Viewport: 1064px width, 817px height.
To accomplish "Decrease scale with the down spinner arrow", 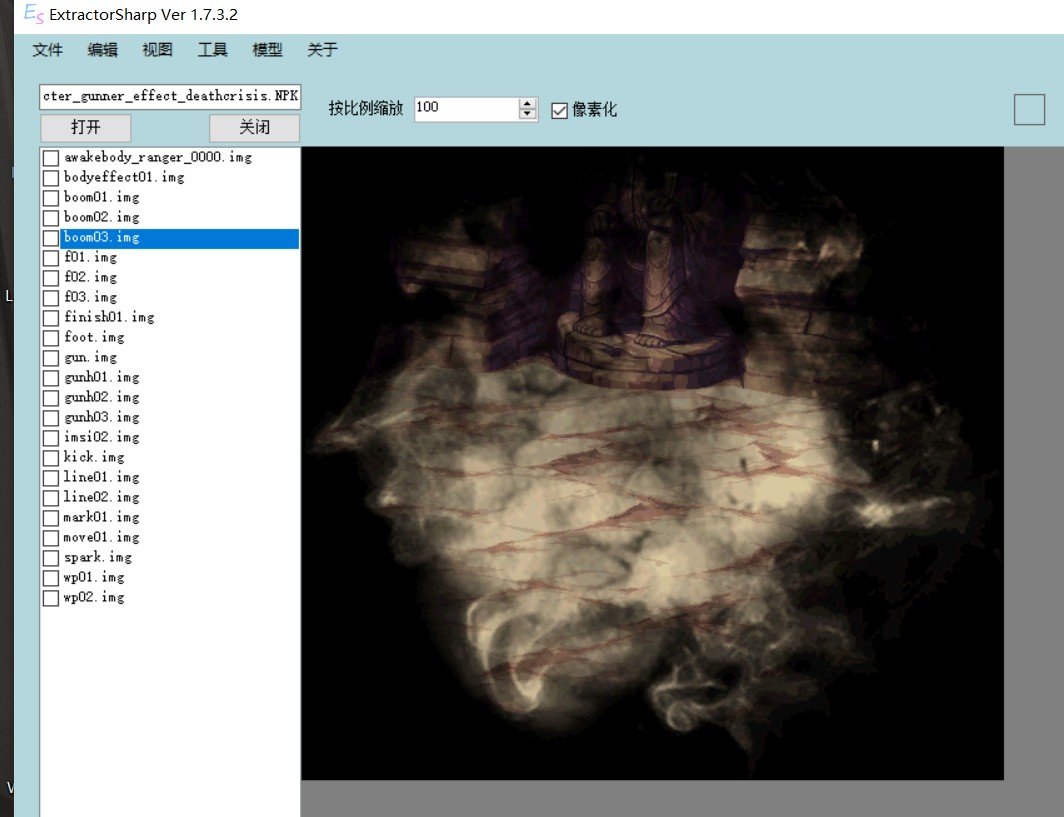I will pos(527,114).
